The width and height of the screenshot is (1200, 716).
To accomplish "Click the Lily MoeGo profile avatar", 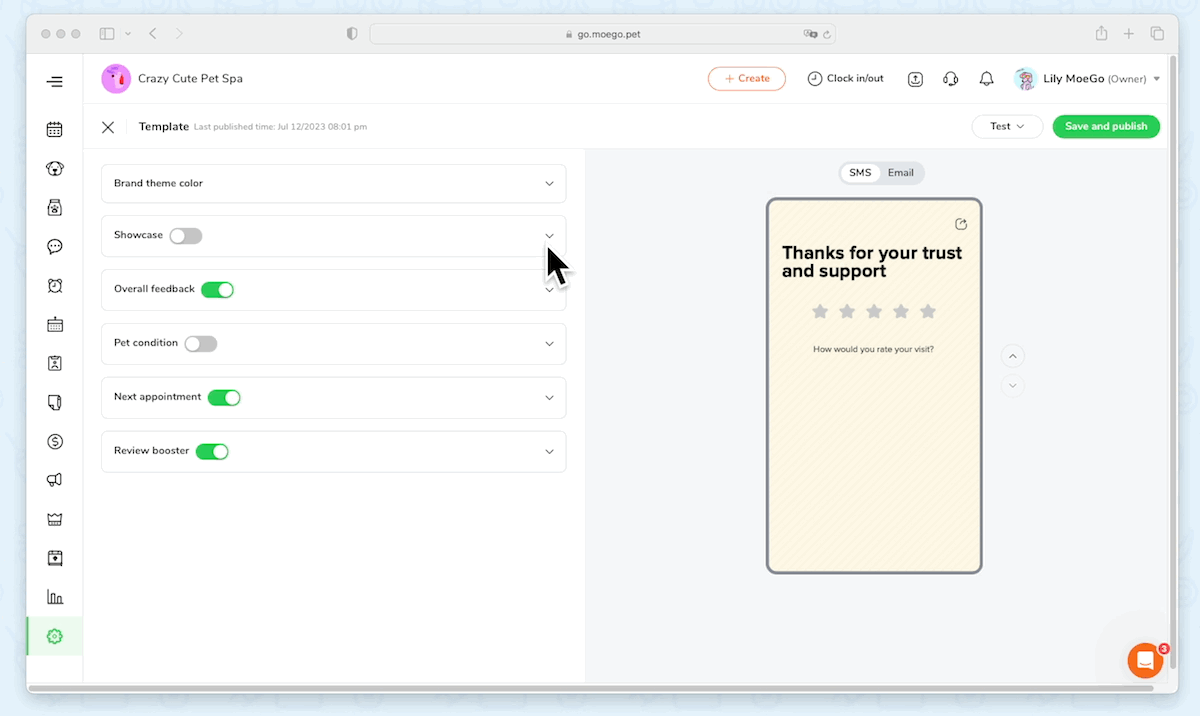I will [x=1025, y=79].
